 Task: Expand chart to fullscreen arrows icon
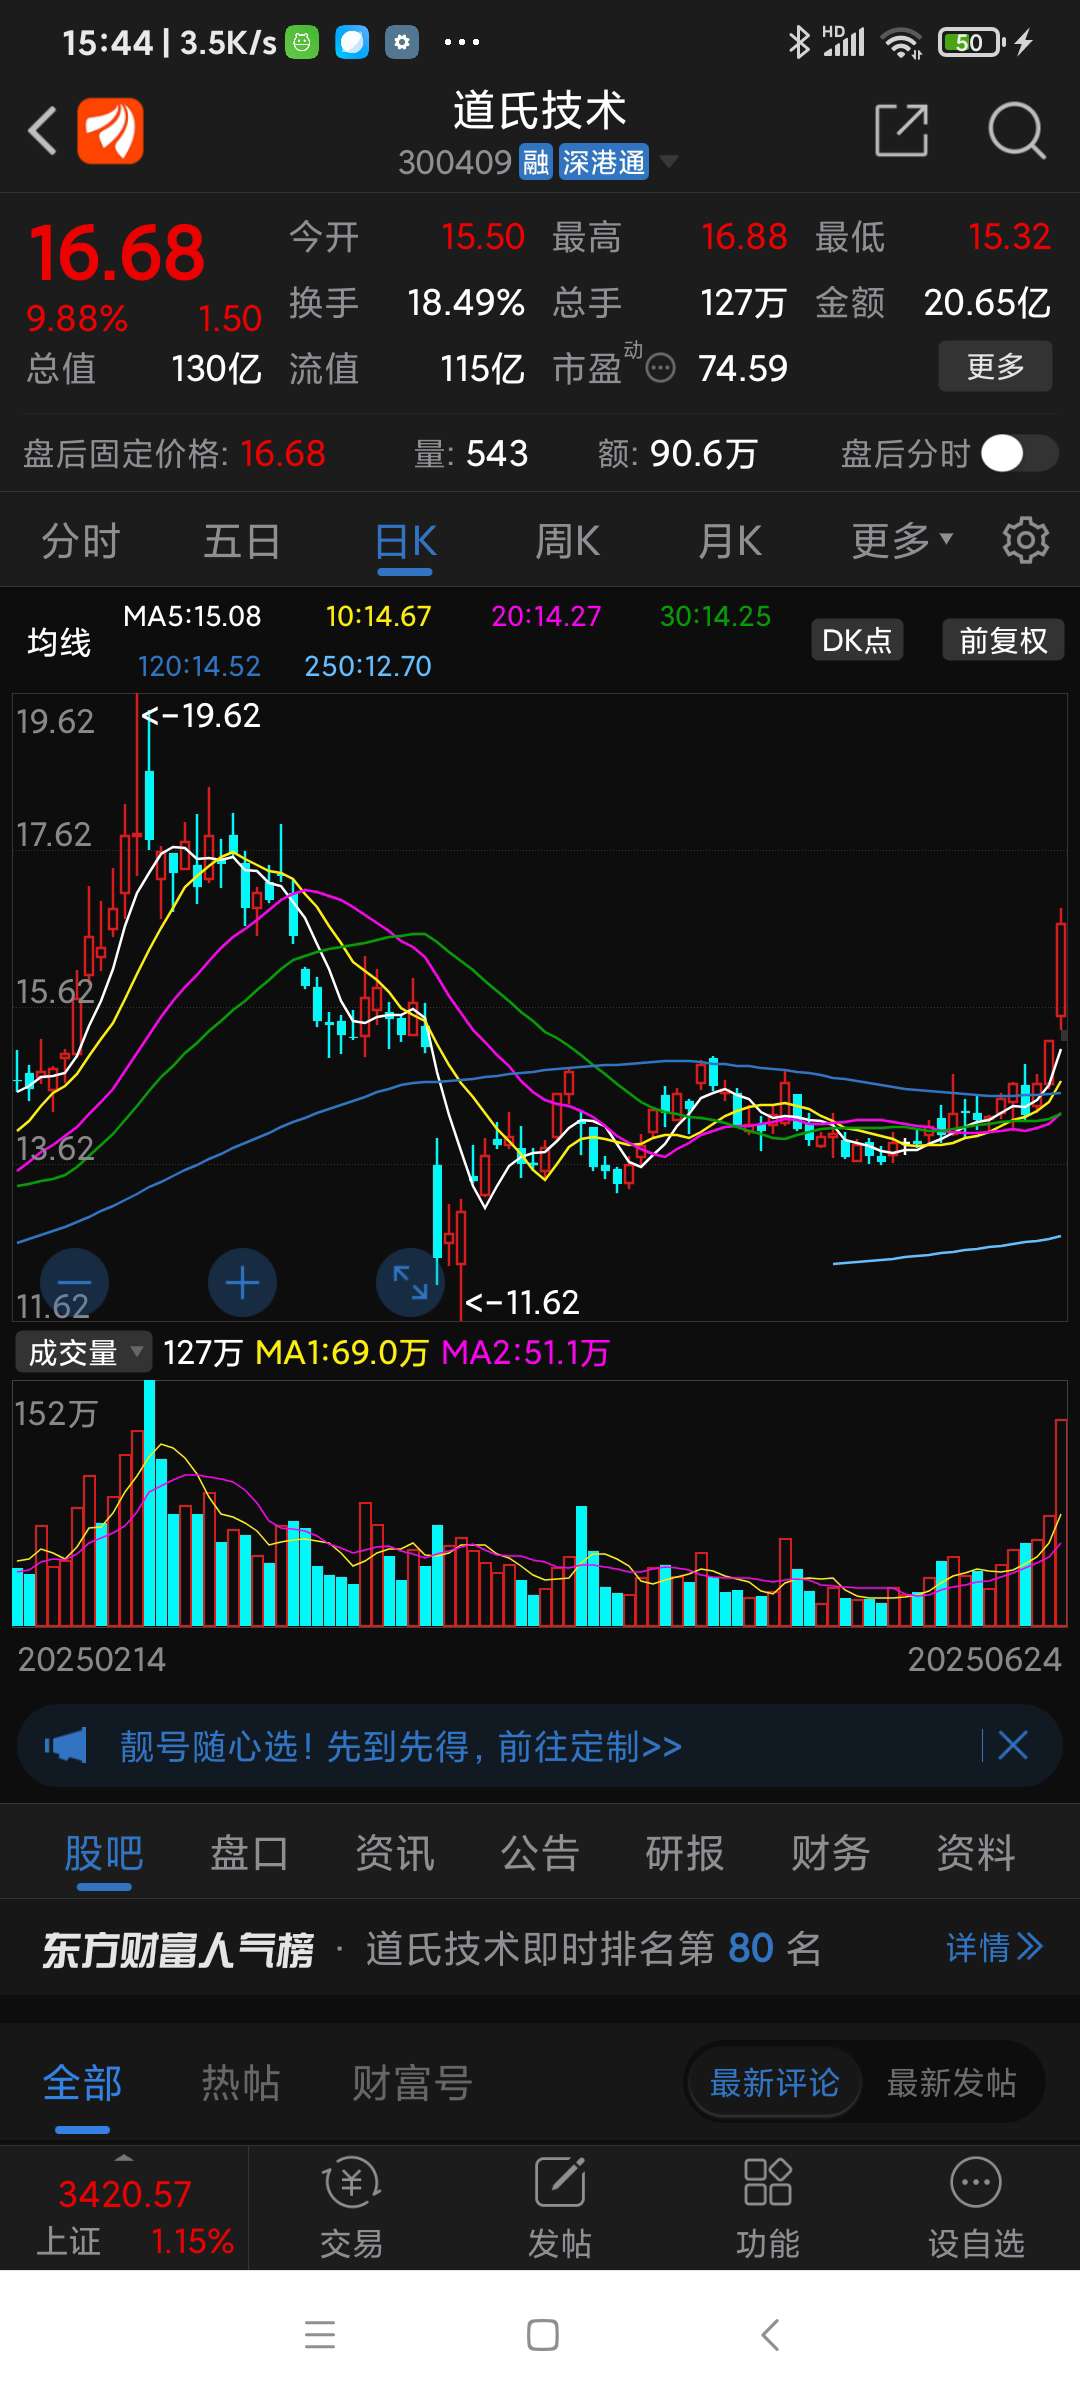(x=410, y=1283)
